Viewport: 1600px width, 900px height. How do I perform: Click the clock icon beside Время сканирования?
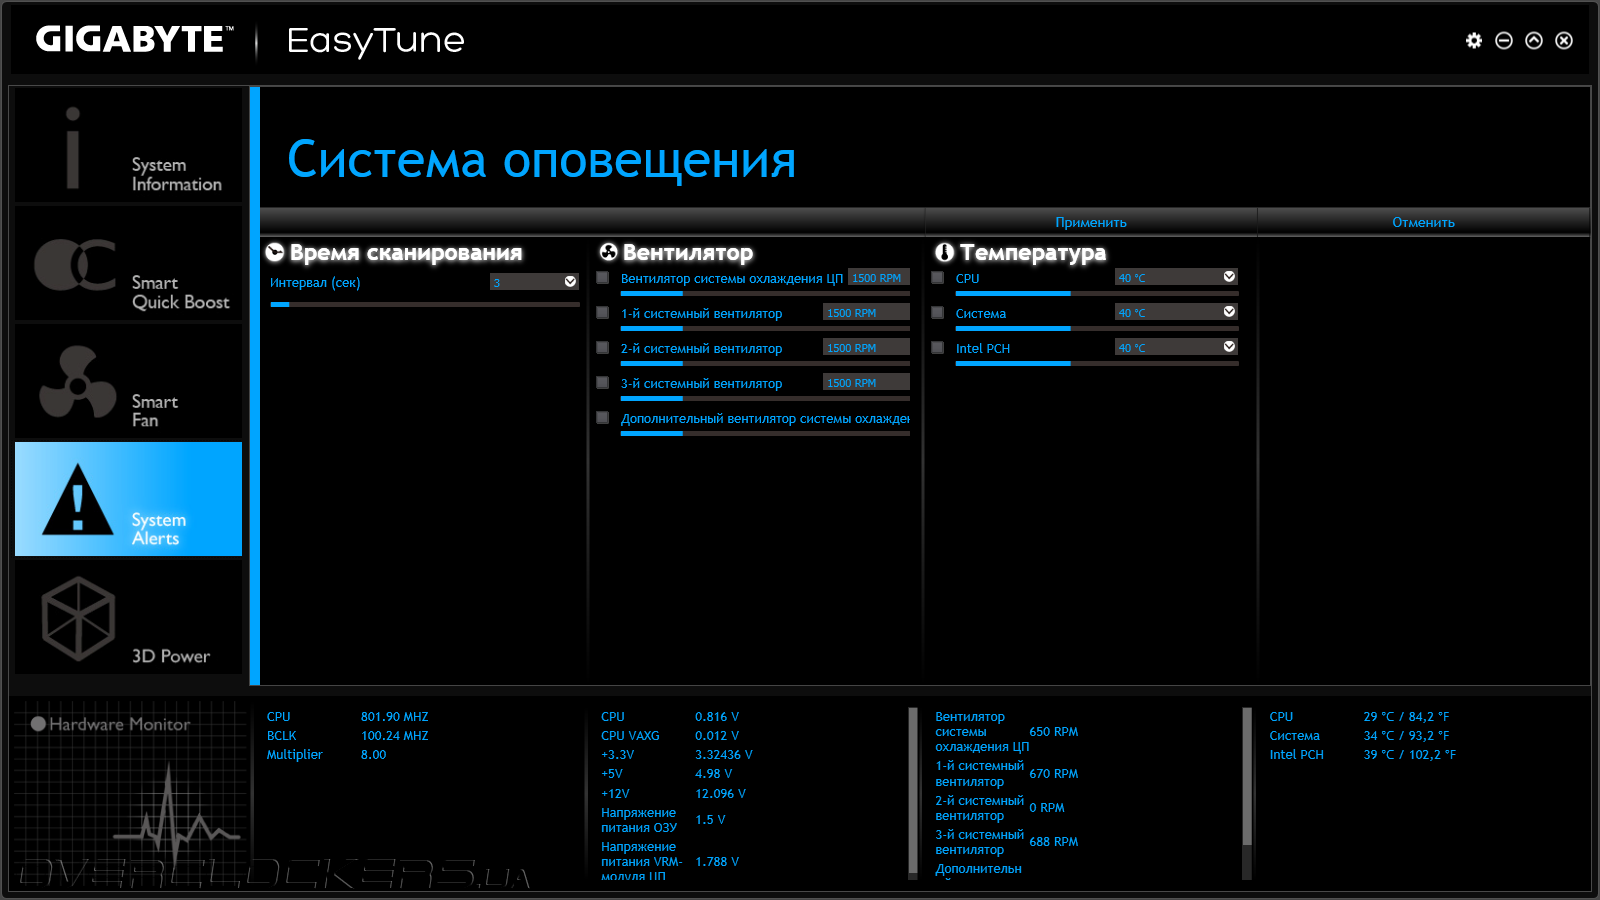pyautogui.click(x=275, y=252)
